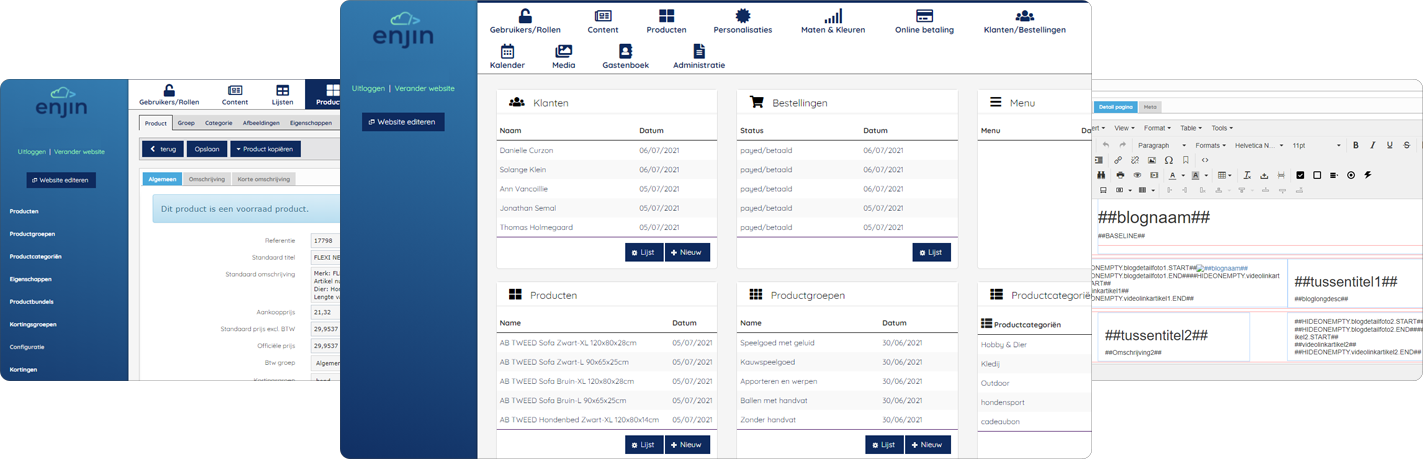Click Redo arrow in editor toolbar
Image resolution: width=1423 pixels, height=459 pixels.
pos(1123,145)
